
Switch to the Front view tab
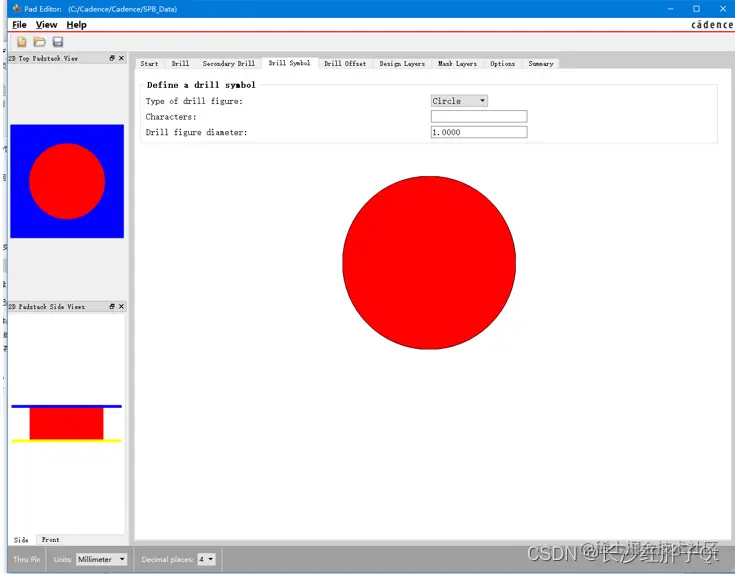point(50,540)
